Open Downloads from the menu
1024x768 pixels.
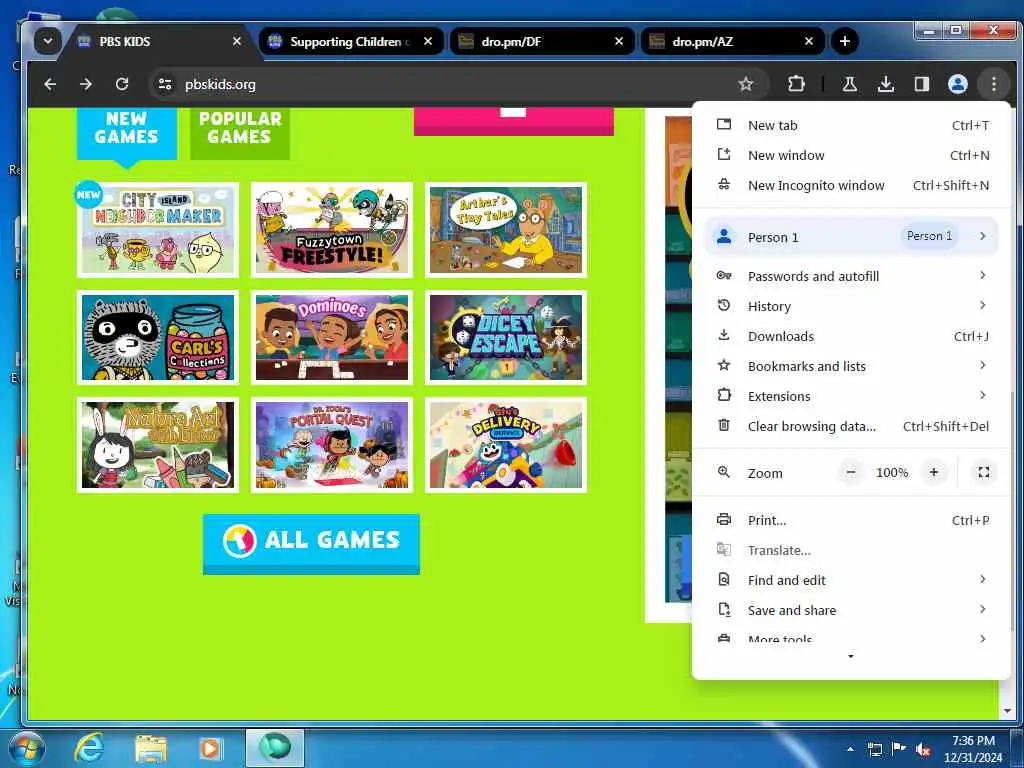[852, 336]
